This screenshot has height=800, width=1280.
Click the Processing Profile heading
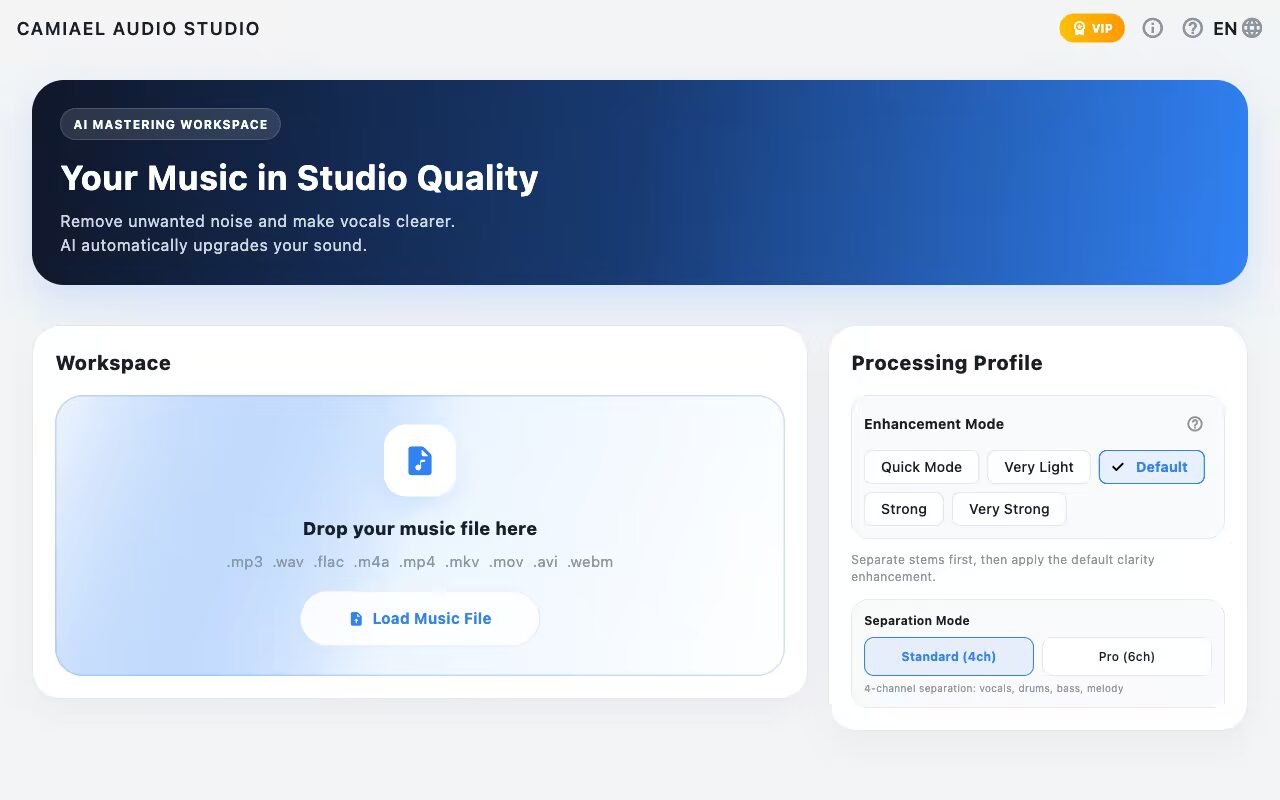(x=947, y=363)
